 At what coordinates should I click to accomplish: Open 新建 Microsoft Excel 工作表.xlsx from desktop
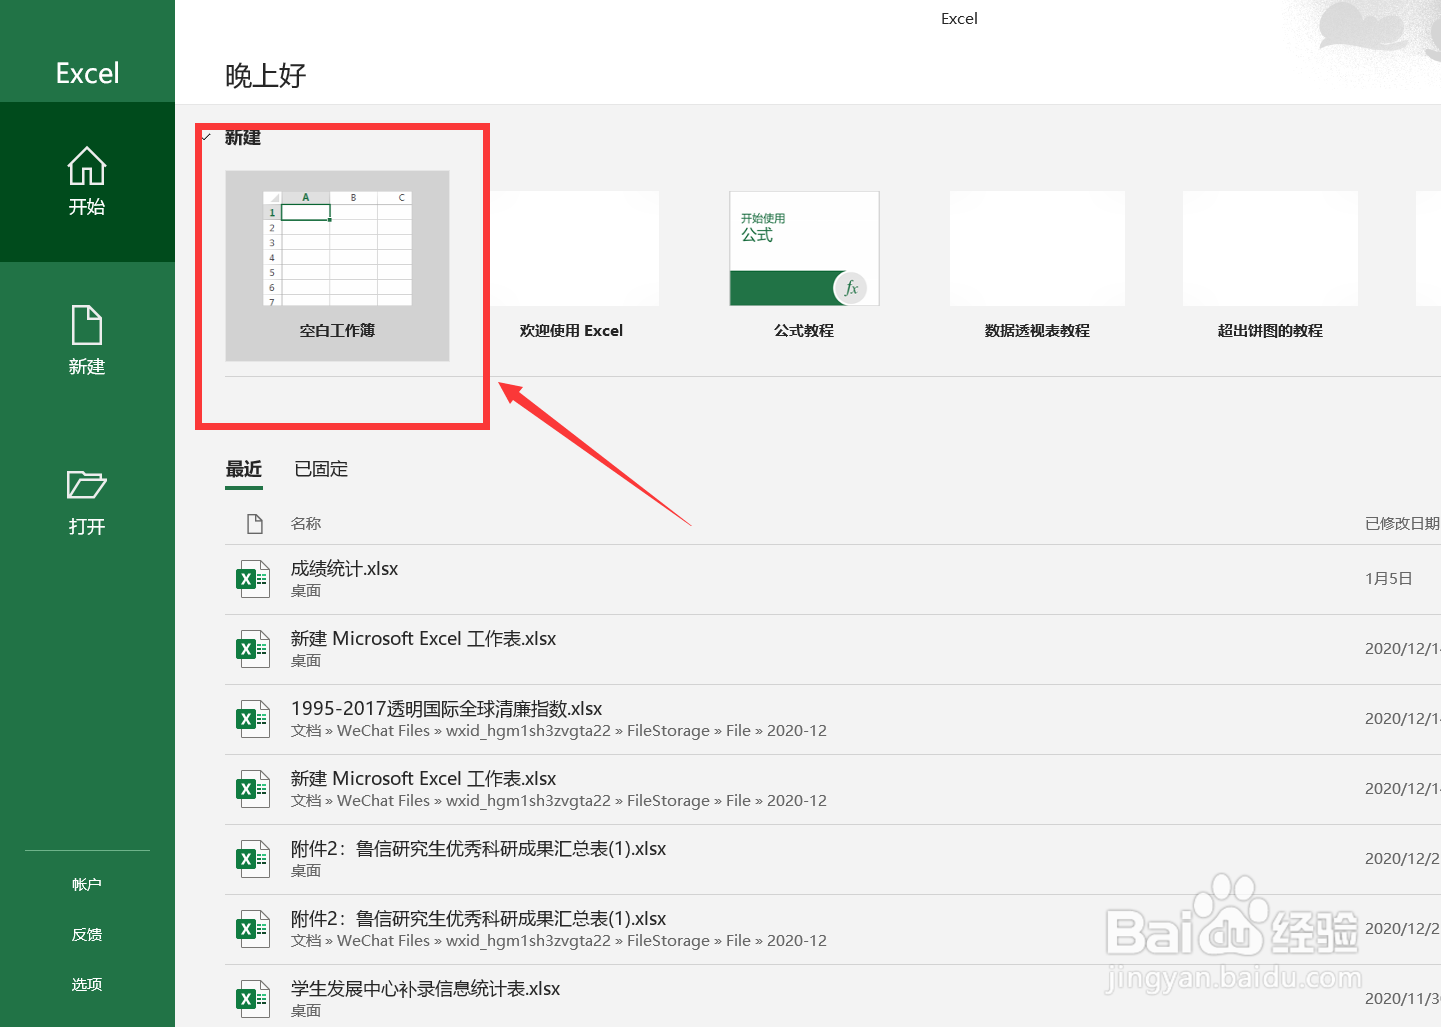point(253,648)
